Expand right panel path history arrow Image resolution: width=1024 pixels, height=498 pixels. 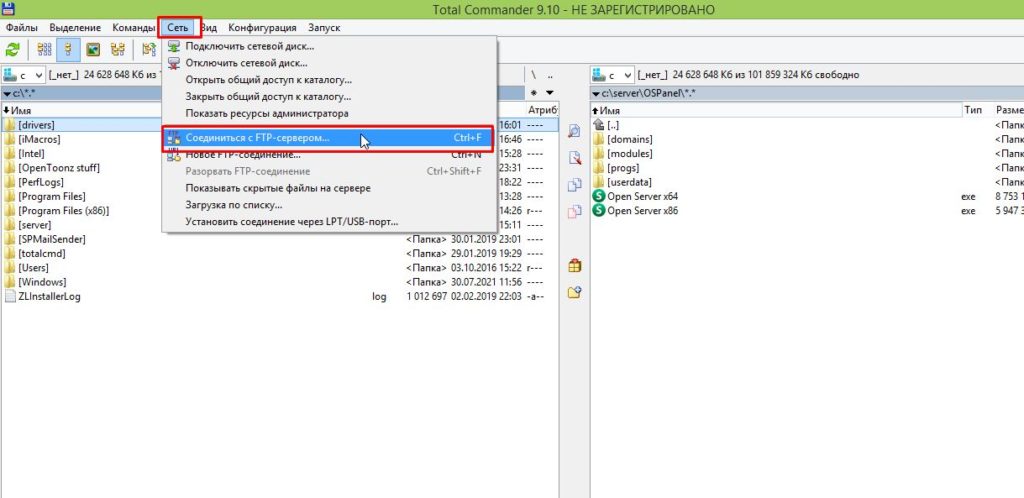click(595, 93)
